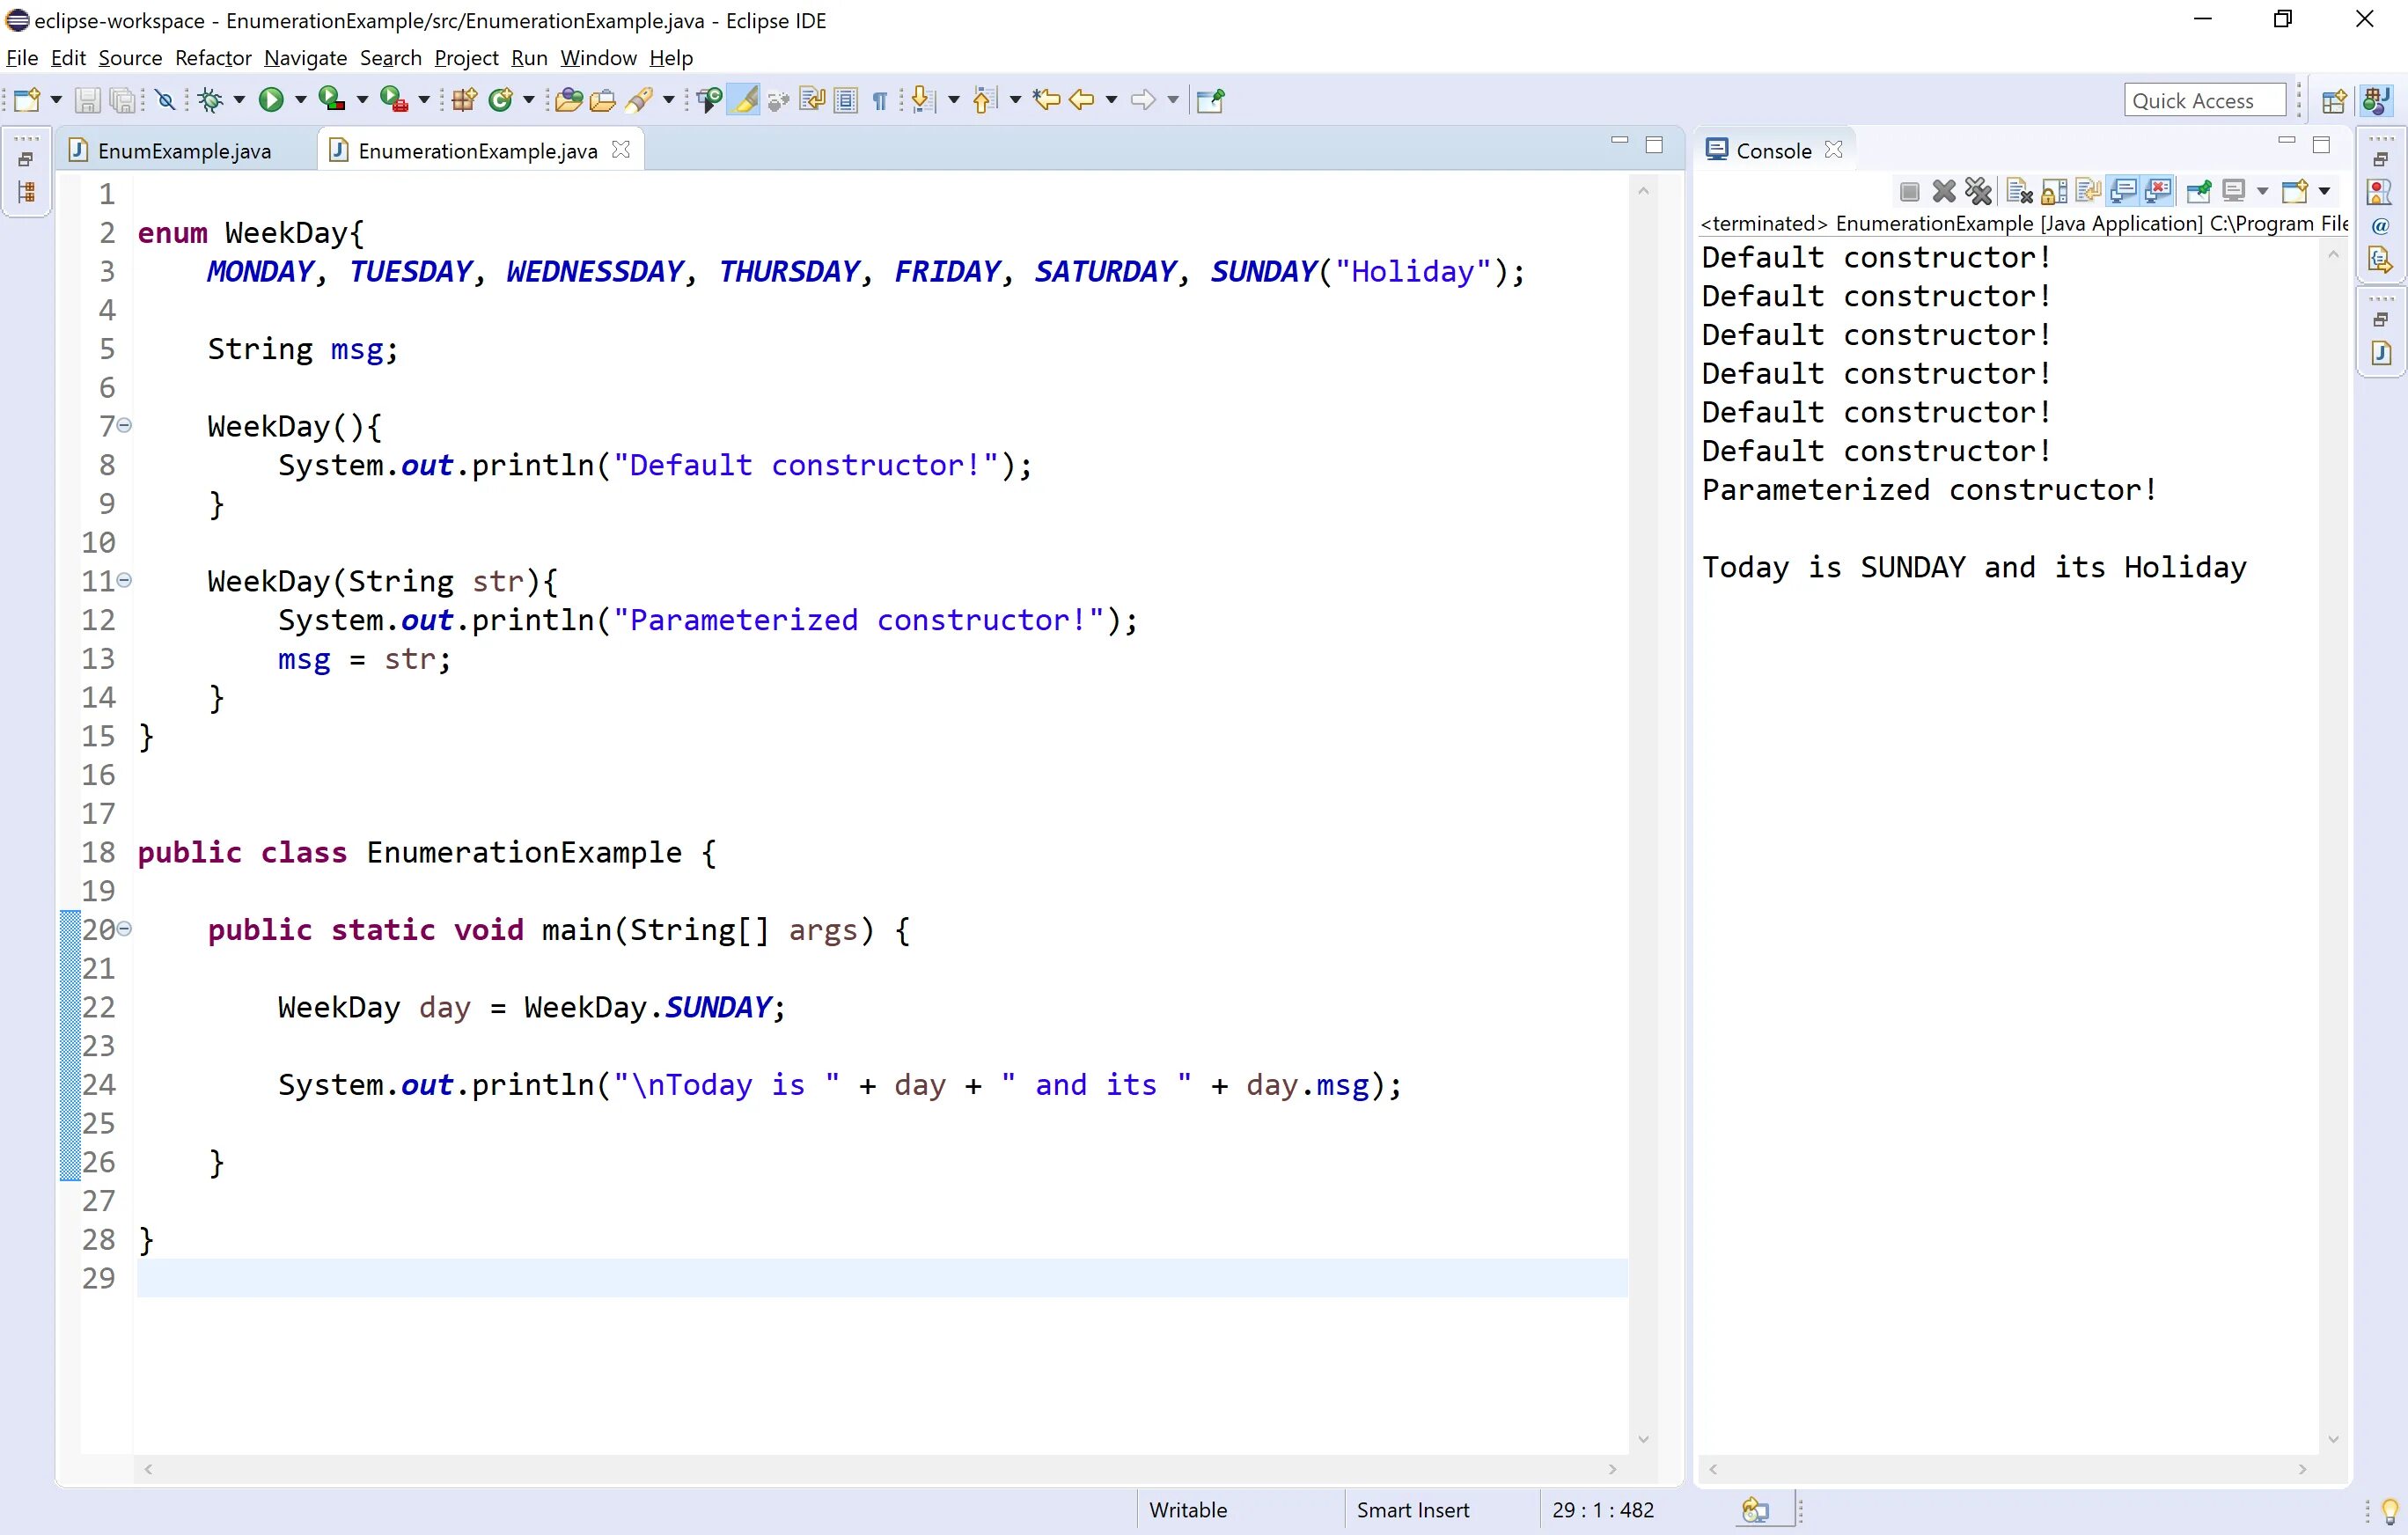The height and width of the screenshot is (1535, 2408).
Task: Open the Search dropdown arrow
Action: [669, 100]
